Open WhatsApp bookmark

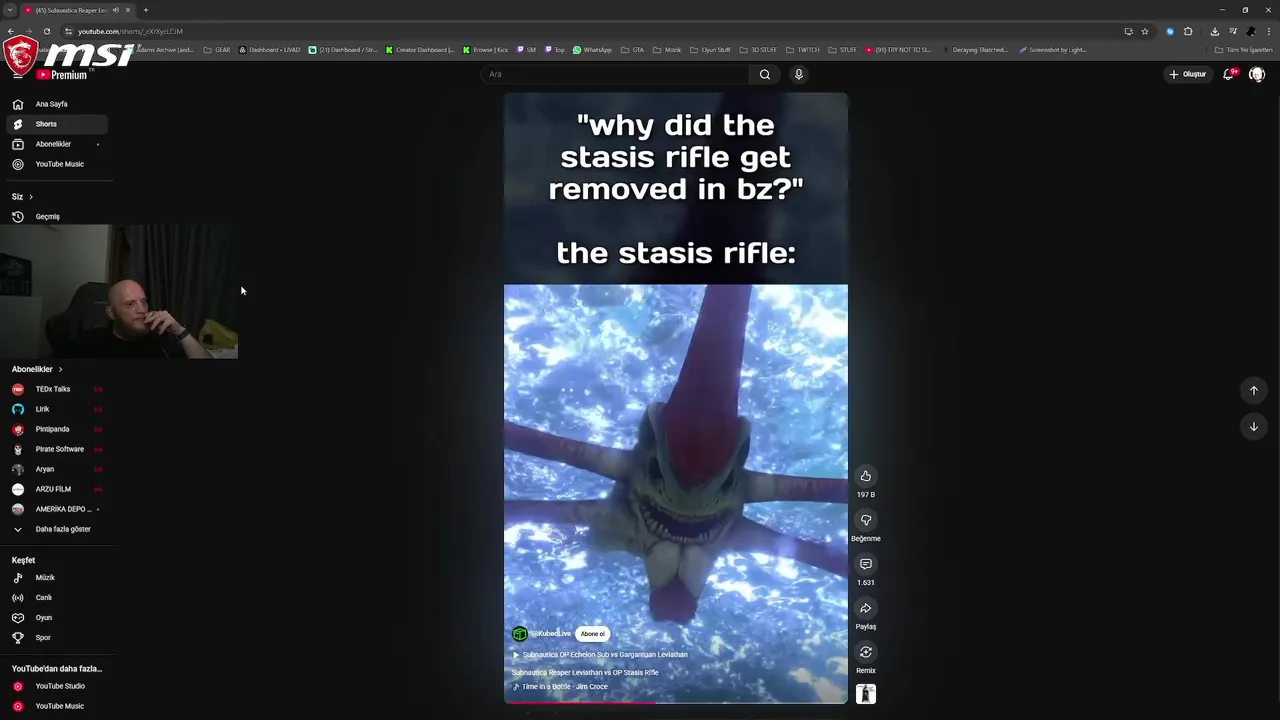[x=592, y=50]
